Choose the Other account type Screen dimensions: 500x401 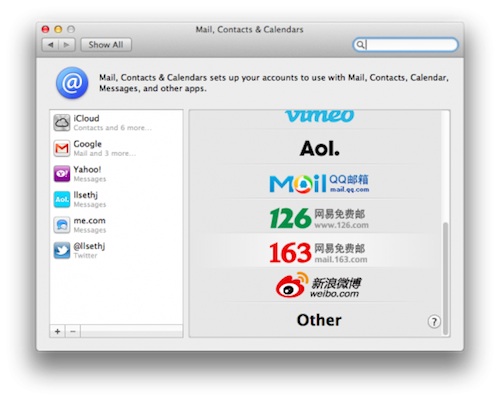tap(319, 320)
